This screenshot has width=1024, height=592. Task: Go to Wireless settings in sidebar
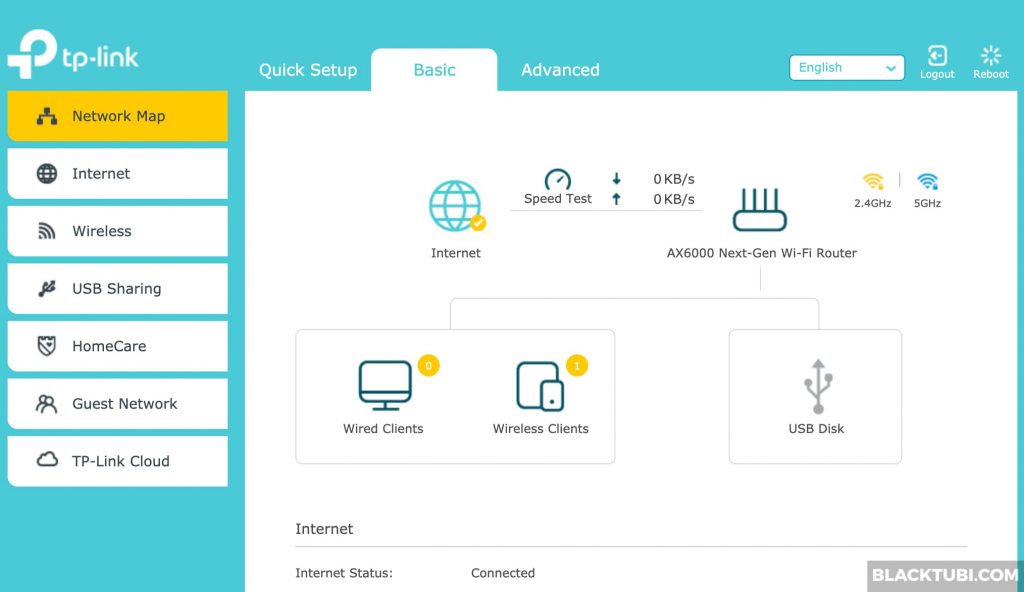pos(118,231)
